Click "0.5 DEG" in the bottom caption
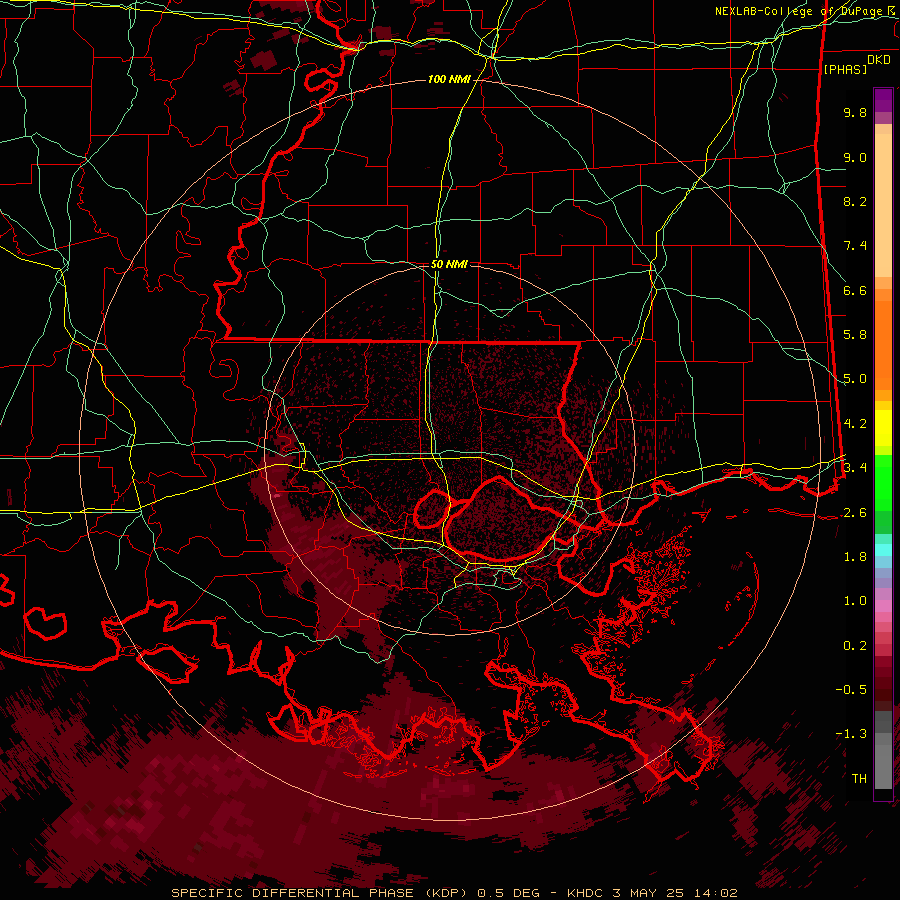This screenshot has width=900, height=900. [x=509, y=893]
